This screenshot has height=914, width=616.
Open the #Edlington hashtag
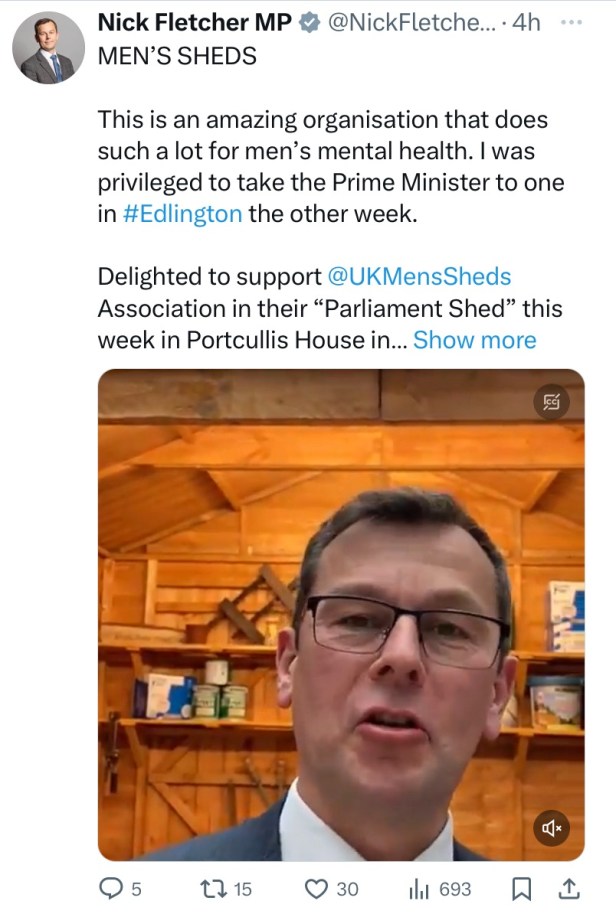click(183, 215)
